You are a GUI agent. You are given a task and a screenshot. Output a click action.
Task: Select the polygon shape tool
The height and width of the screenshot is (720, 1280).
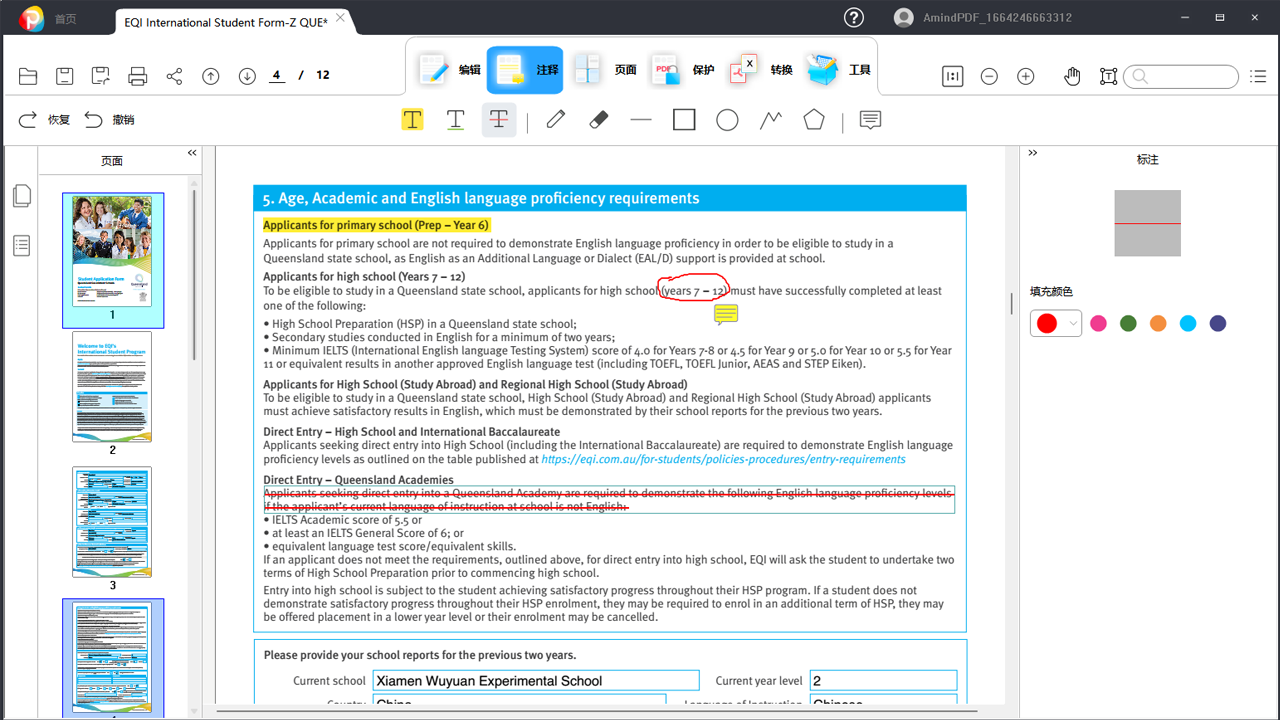point(814,120)
